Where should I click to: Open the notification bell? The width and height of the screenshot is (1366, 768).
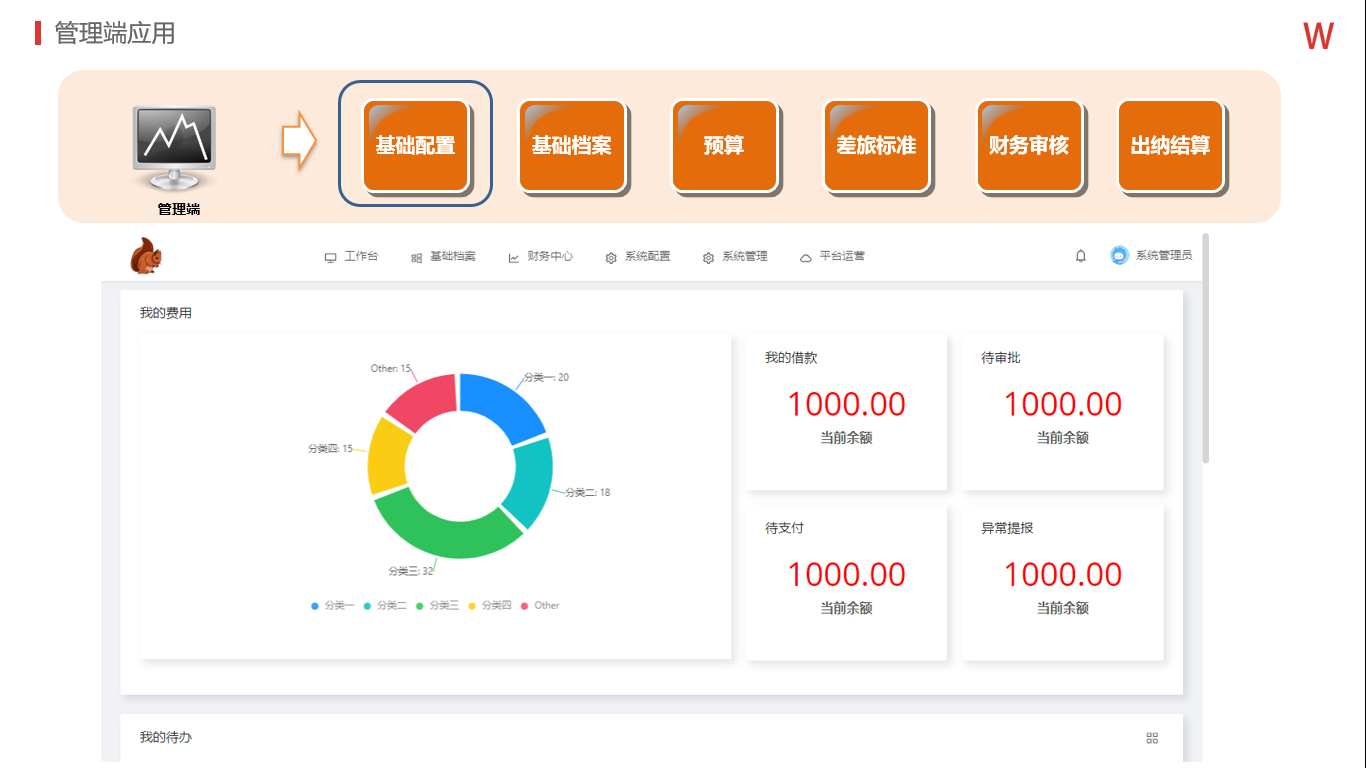tap(1080, 256)
